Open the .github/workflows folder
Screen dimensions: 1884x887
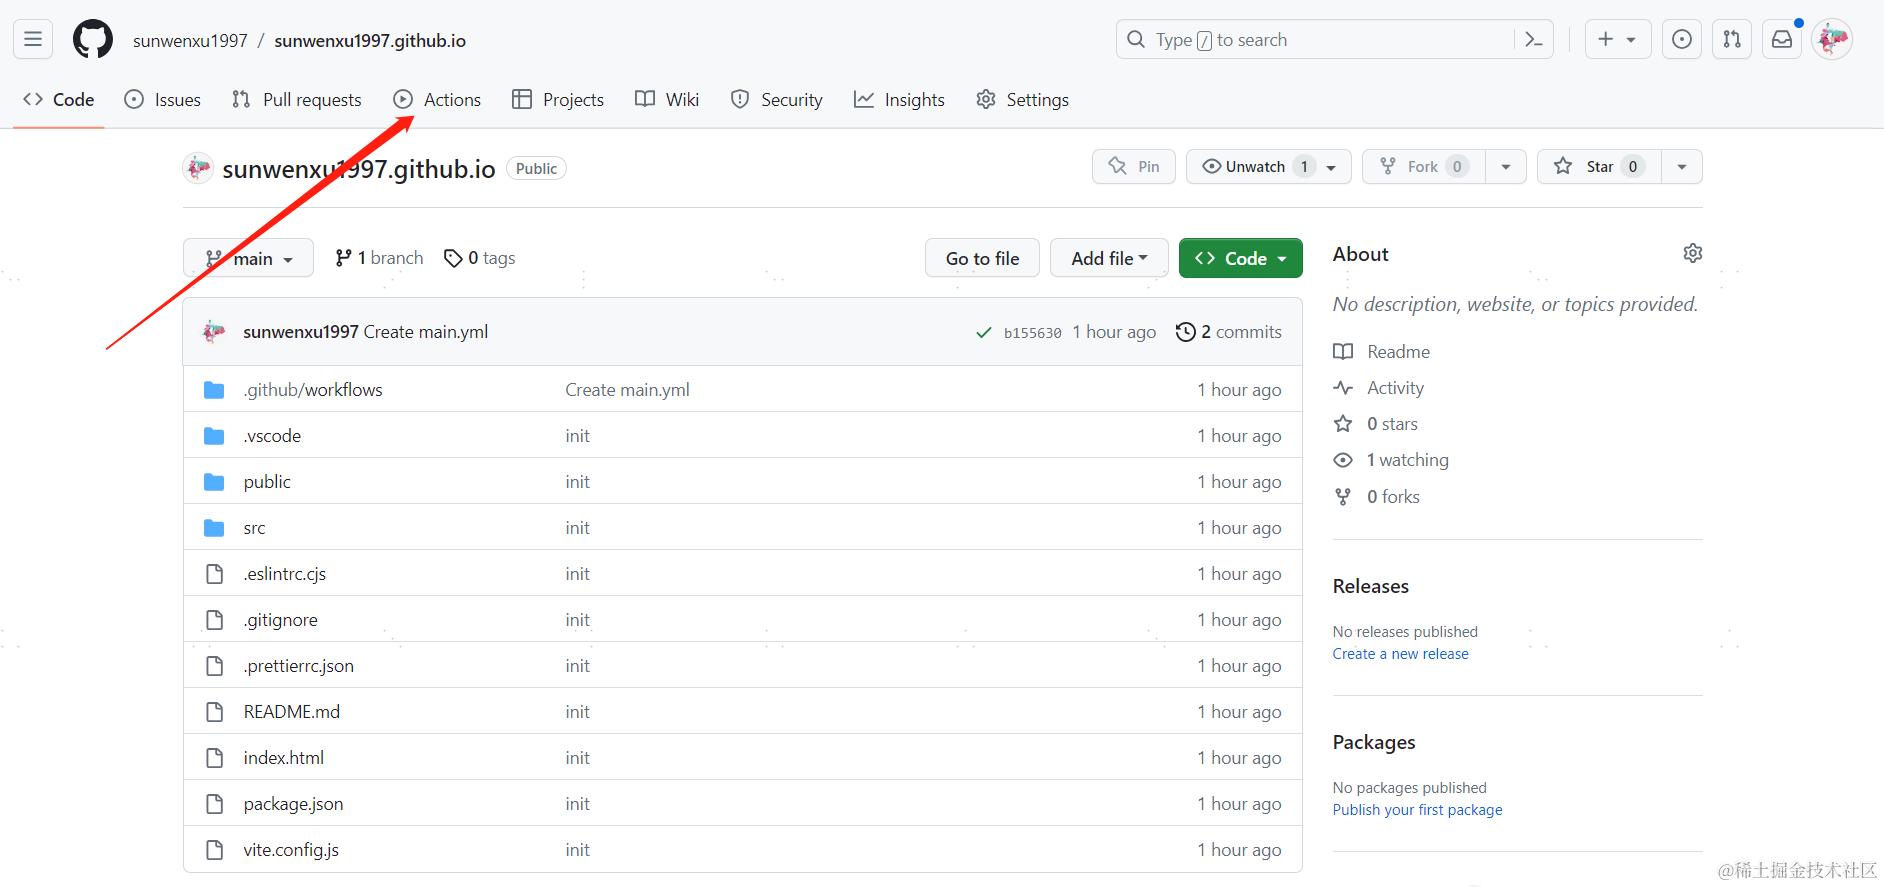click(x=313, y=390)
